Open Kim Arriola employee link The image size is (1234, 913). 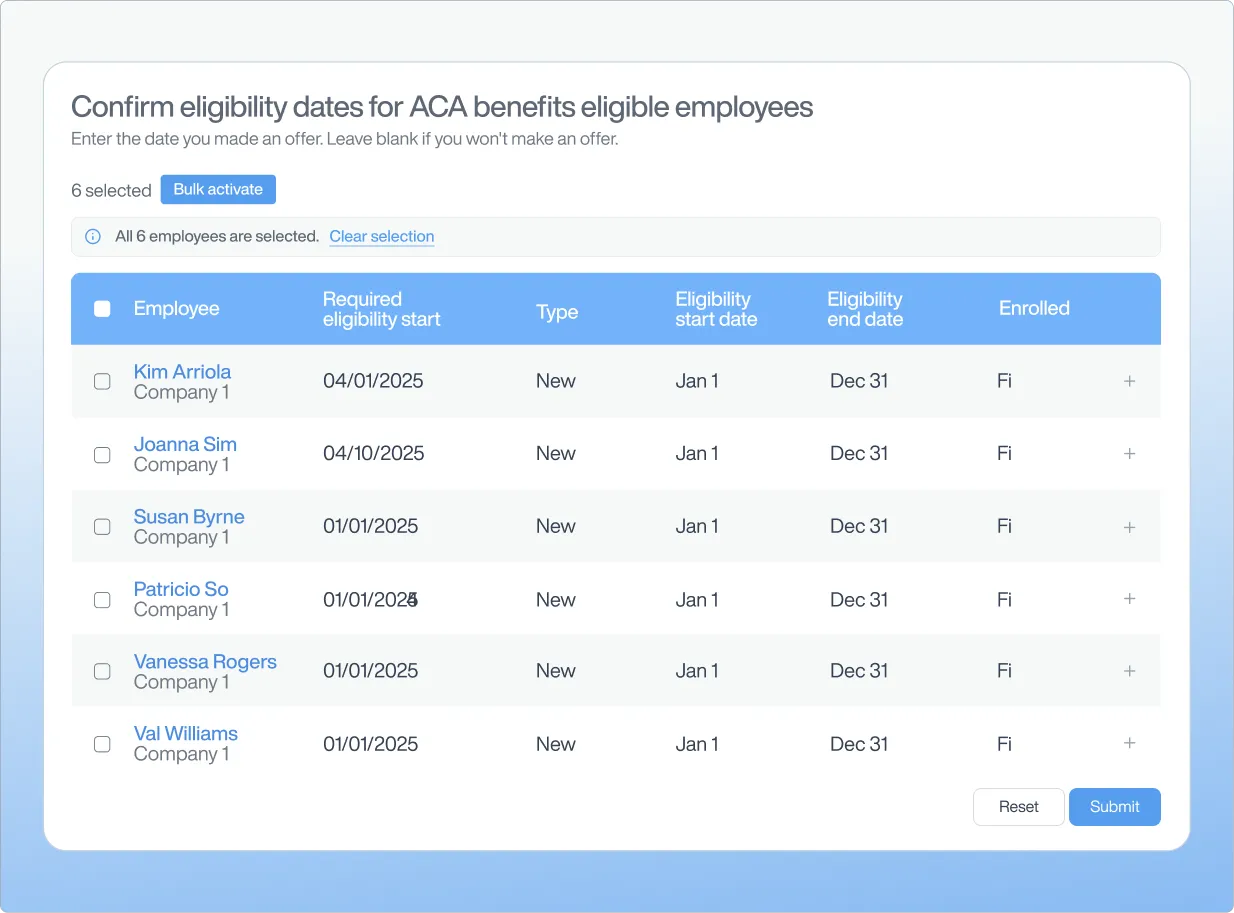(182, 372)
